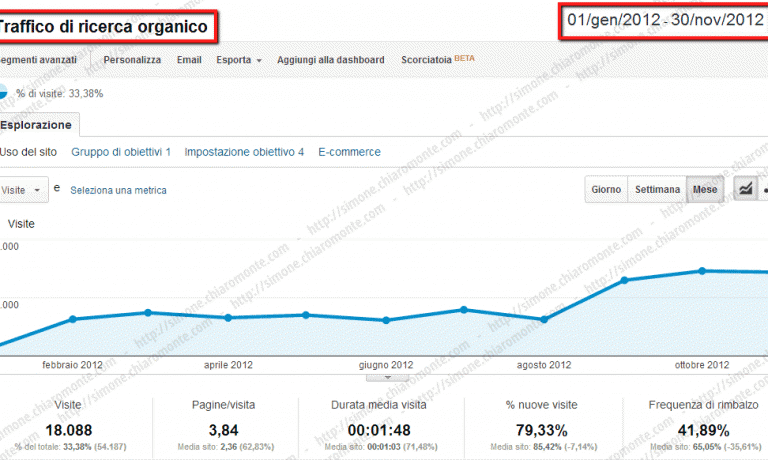
Task: Click the Traffico di ricerca organico title
Action: click(104, 26)
